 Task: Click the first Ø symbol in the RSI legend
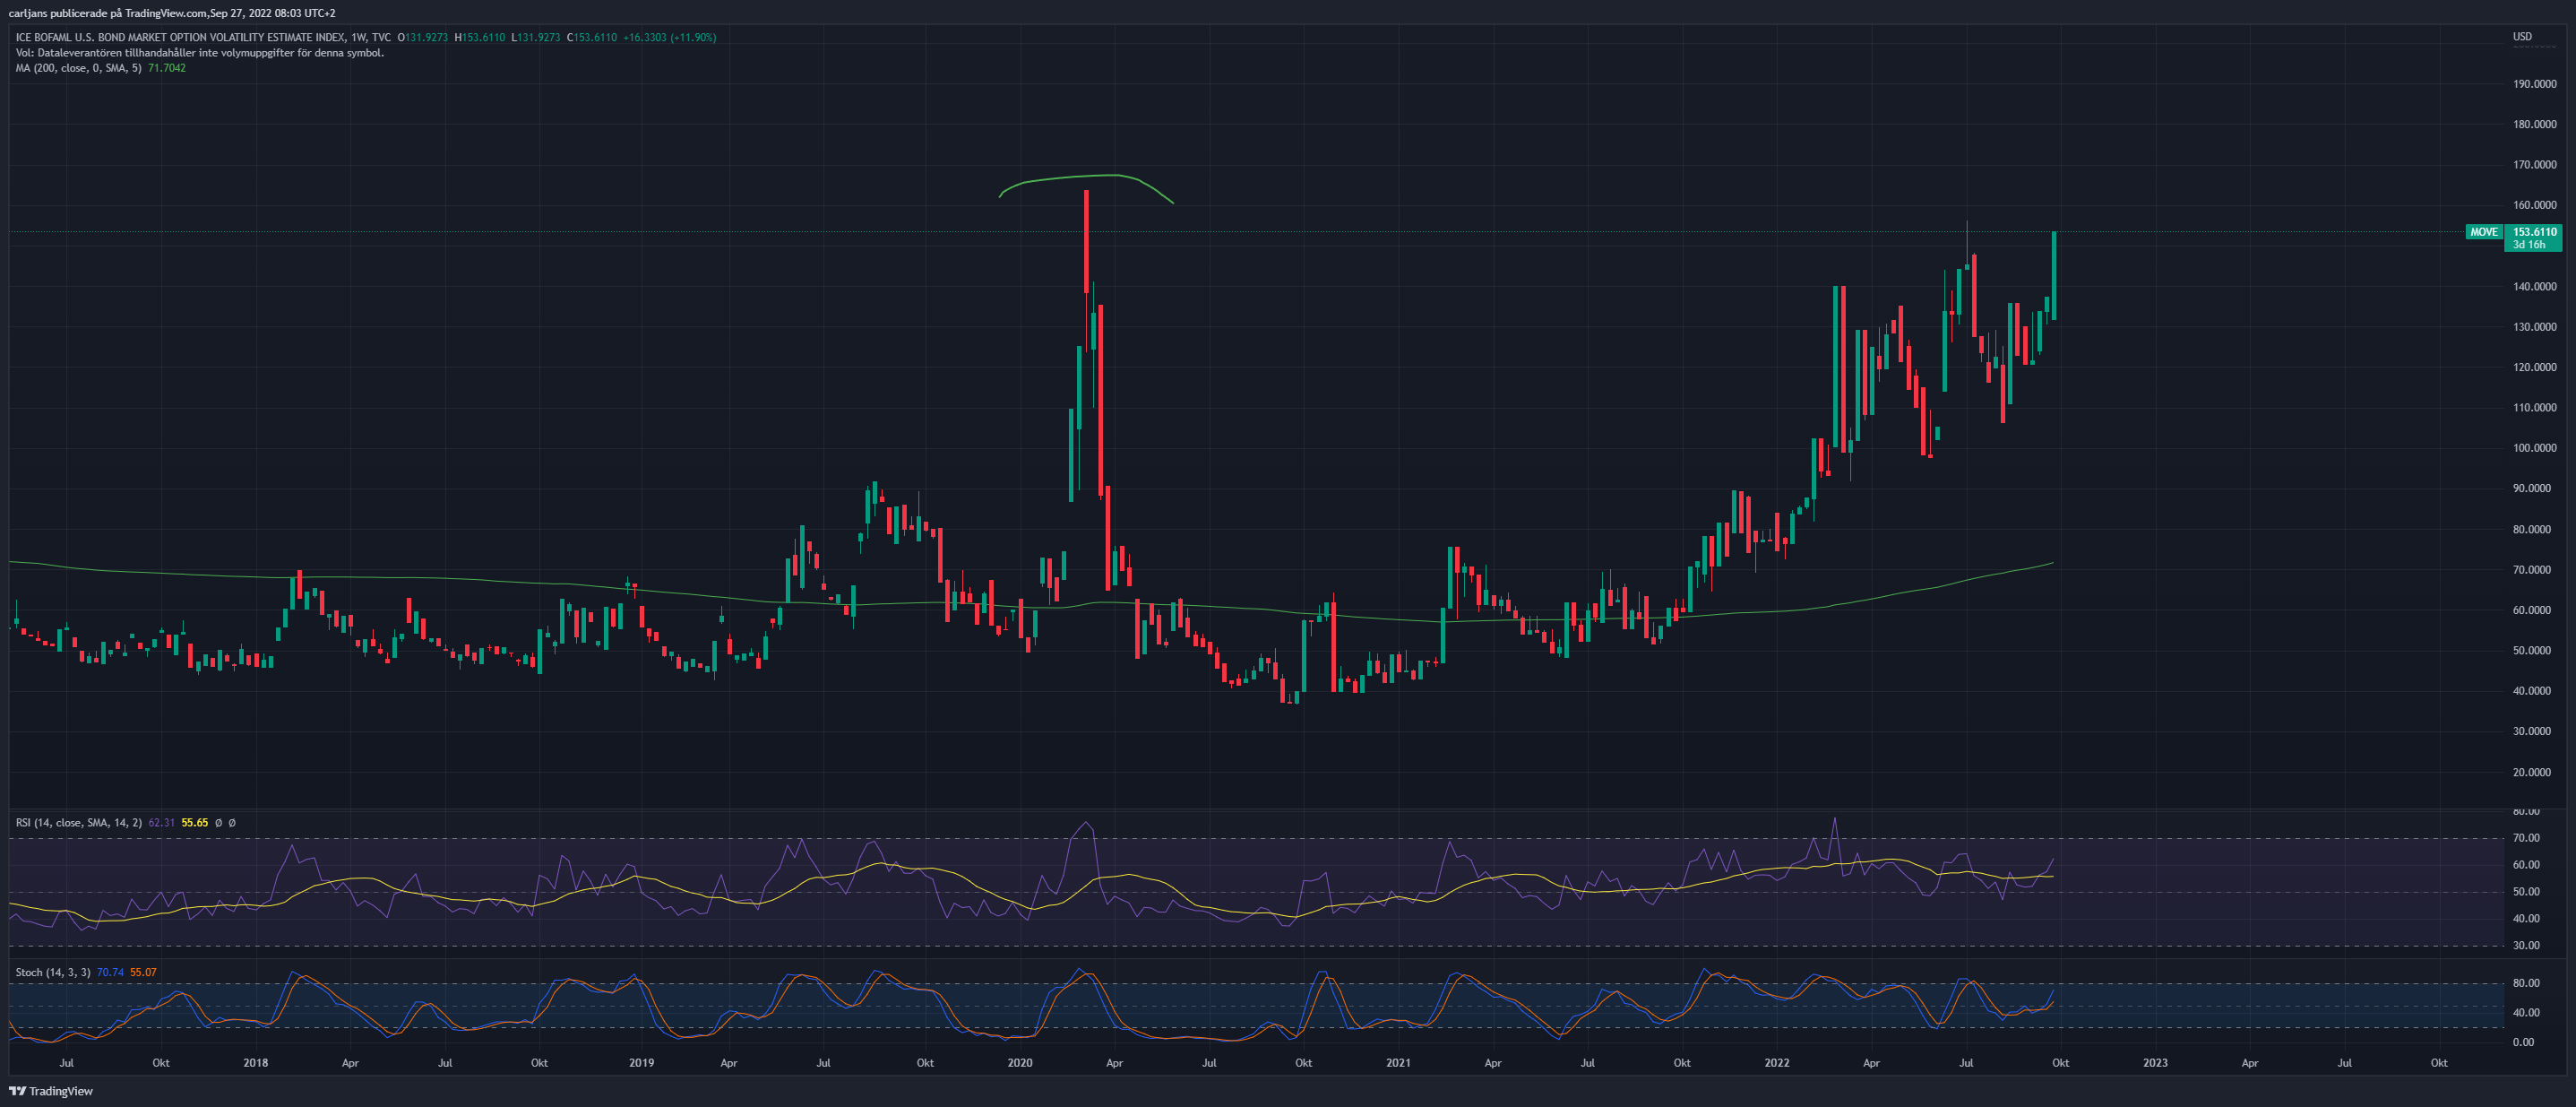[218, 823]
